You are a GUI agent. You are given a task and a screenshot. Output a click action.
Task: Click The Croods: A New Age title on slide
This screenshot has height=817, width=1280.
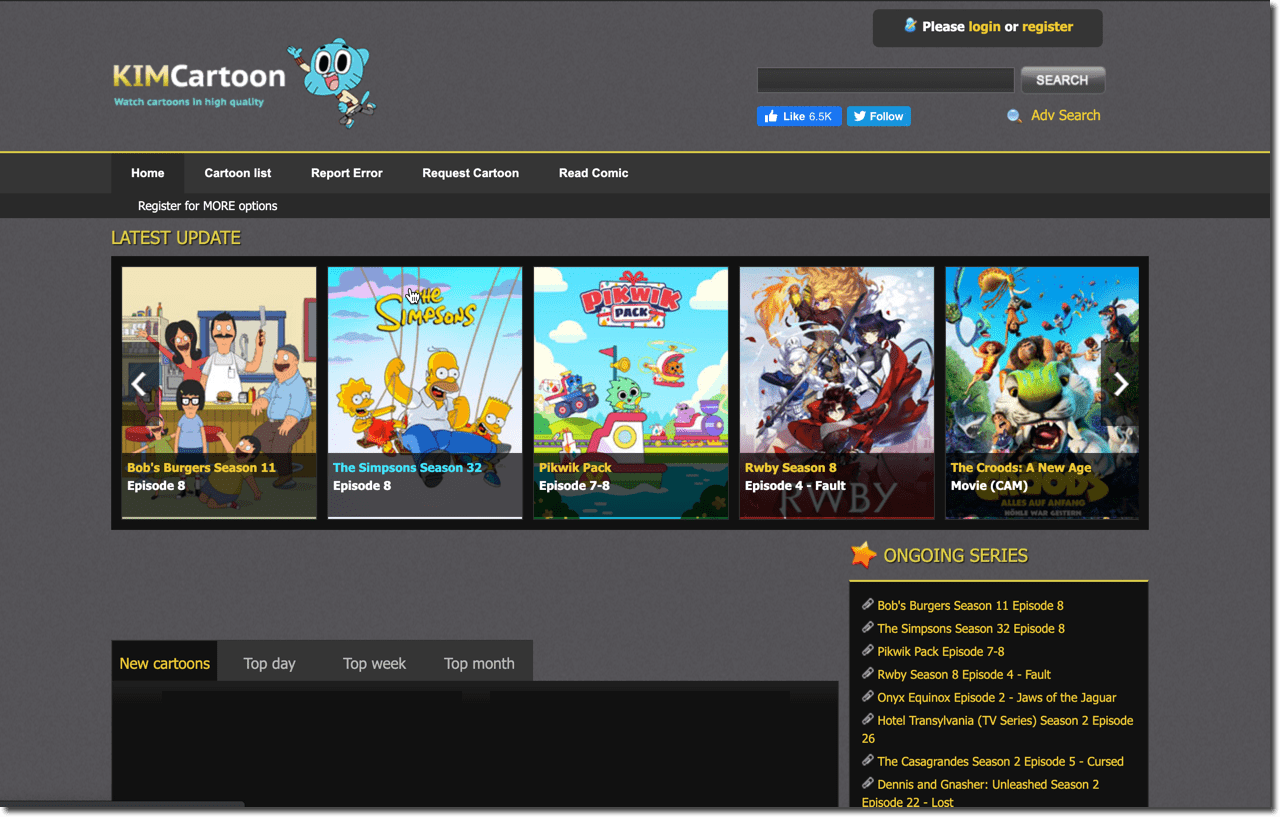point(1021,468)
